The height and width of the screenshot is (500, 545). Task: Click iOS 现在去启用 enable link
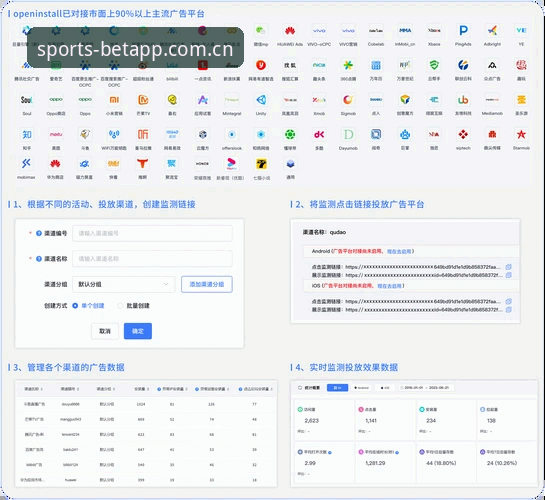pyautogui.click(x=389, y=286)
